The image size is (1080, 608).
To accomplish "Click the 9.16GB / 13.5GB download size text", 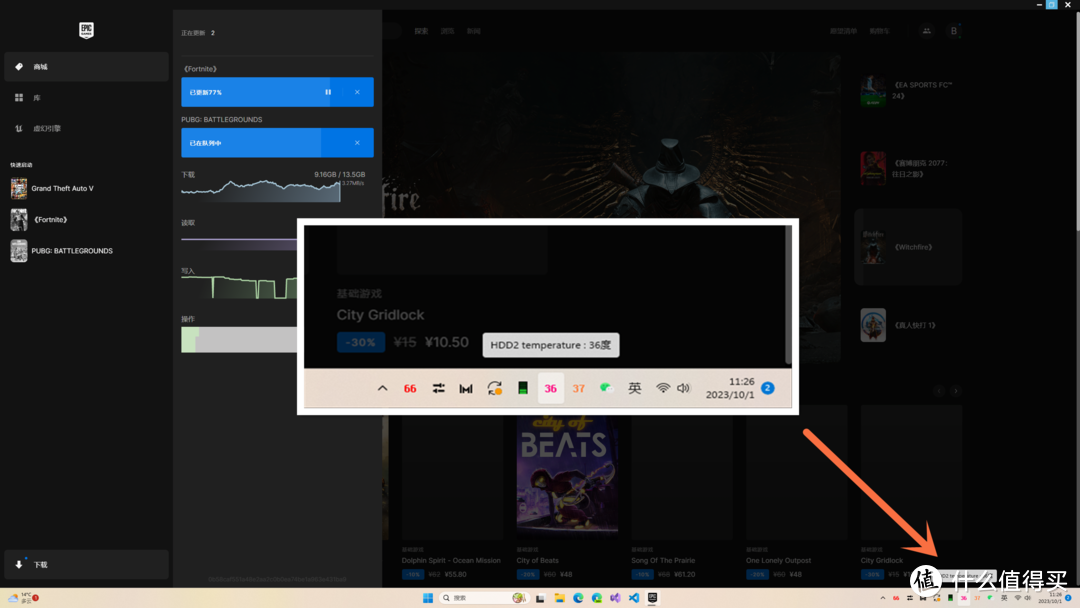I will 340,175.
